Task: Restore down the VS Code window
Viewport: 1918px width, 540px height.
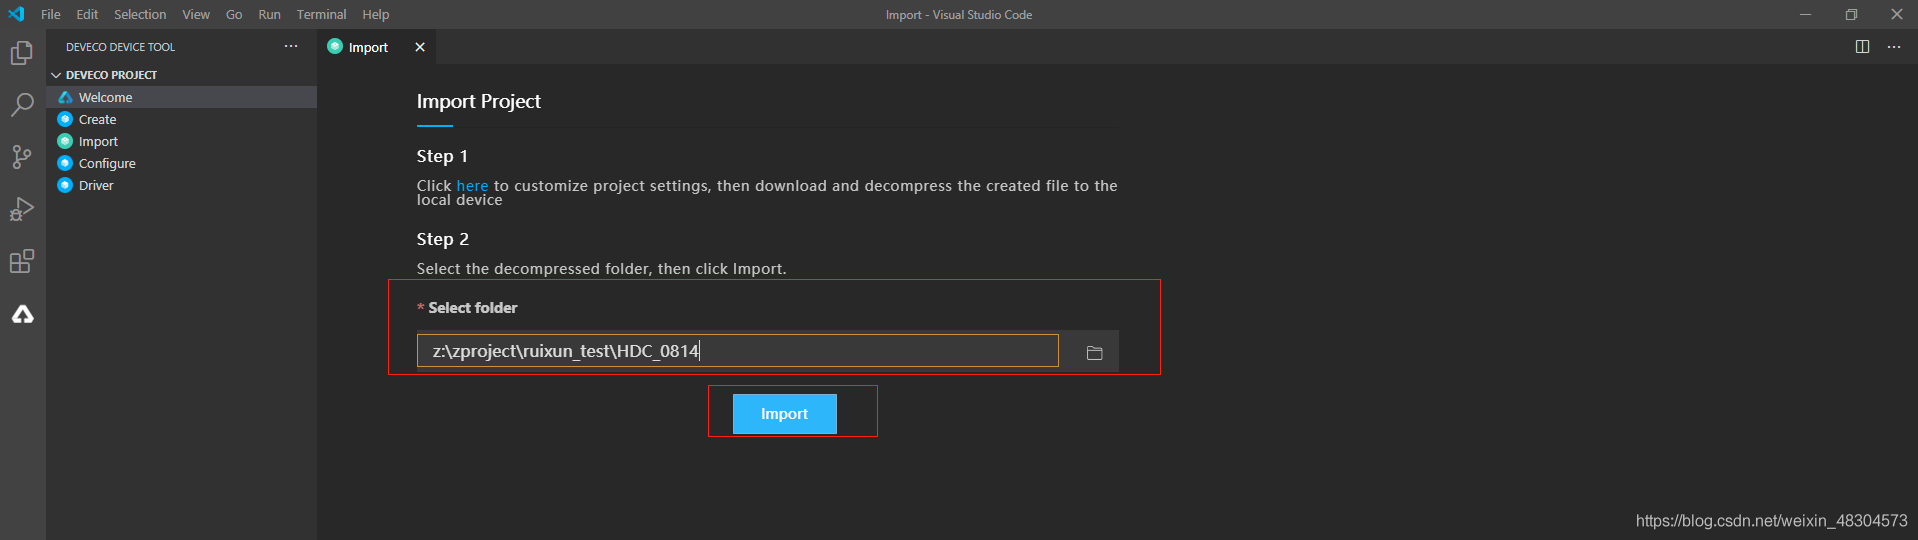Action: [1851, 14]
